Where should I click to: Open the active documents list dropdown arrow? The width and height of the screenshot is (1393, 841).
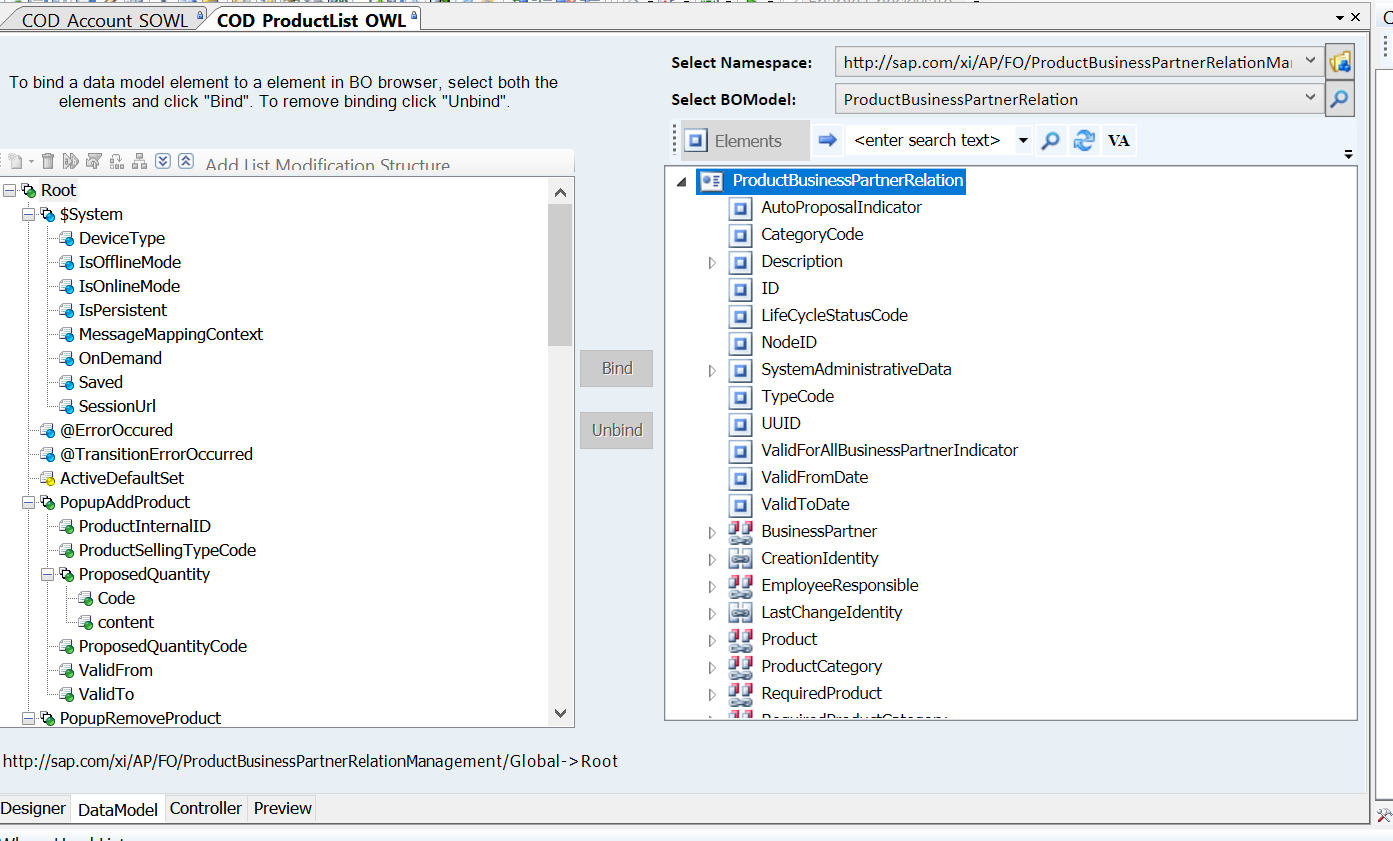tap(1340, 18)
